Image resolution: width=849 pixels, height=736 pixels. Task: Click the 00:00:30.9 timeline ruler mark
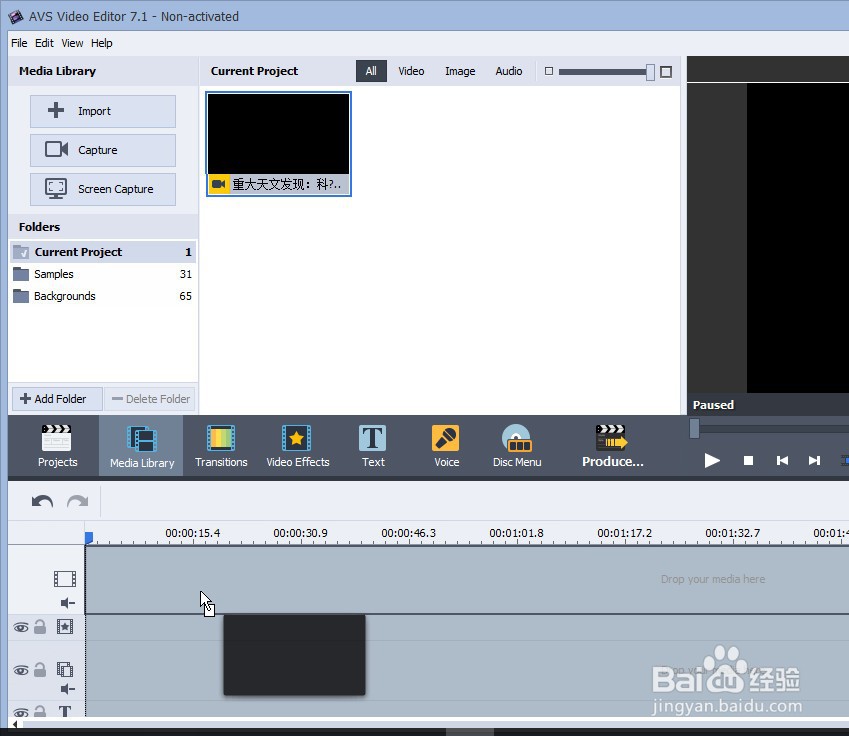(x=300, y=533)
